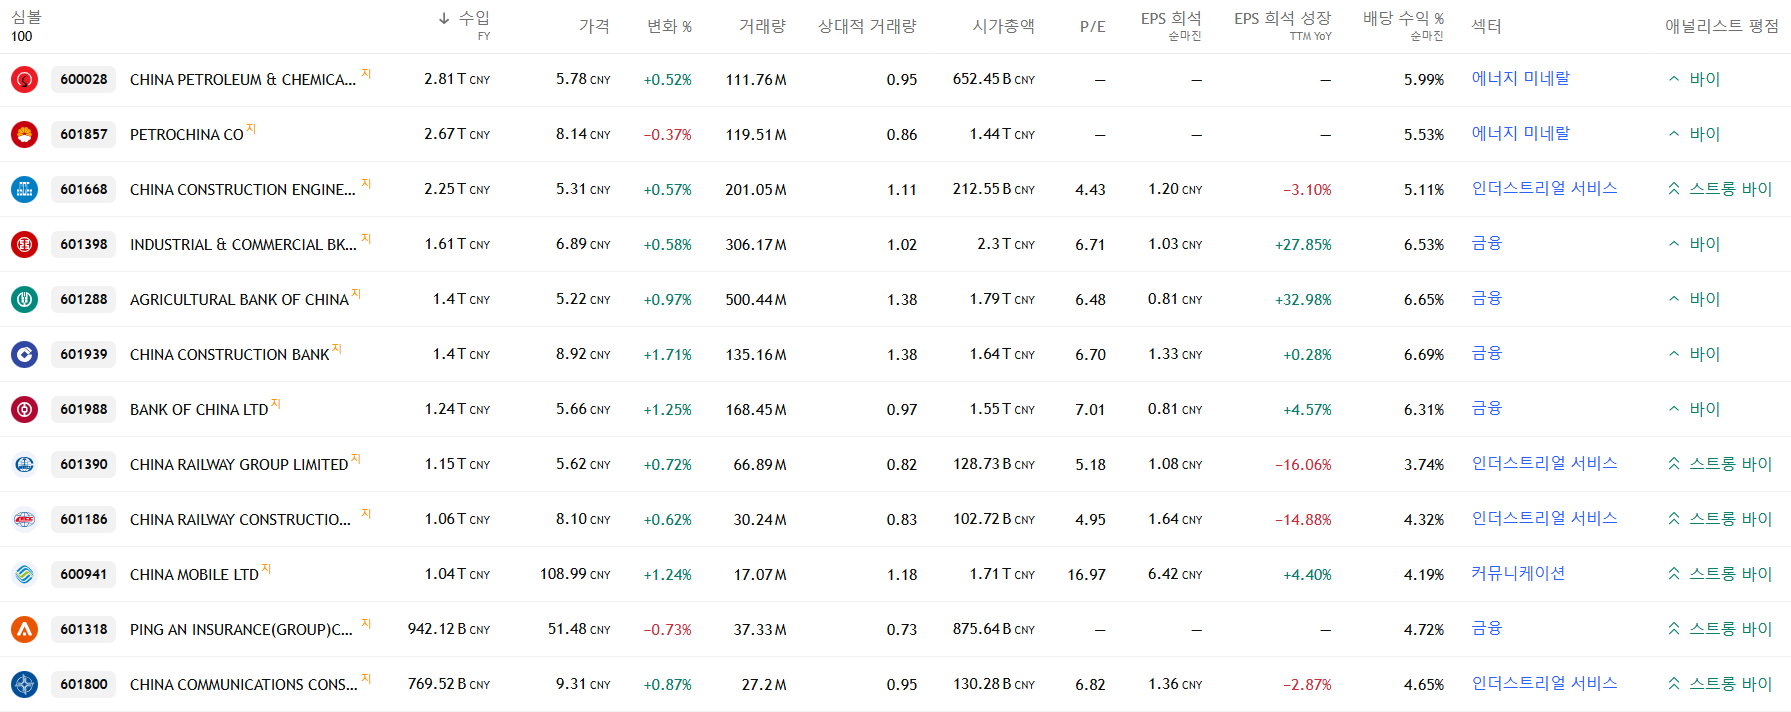Open 인더스트리얼 서비스 link for China Railway Construction
1791x712 pixels.
[1544, 518]
